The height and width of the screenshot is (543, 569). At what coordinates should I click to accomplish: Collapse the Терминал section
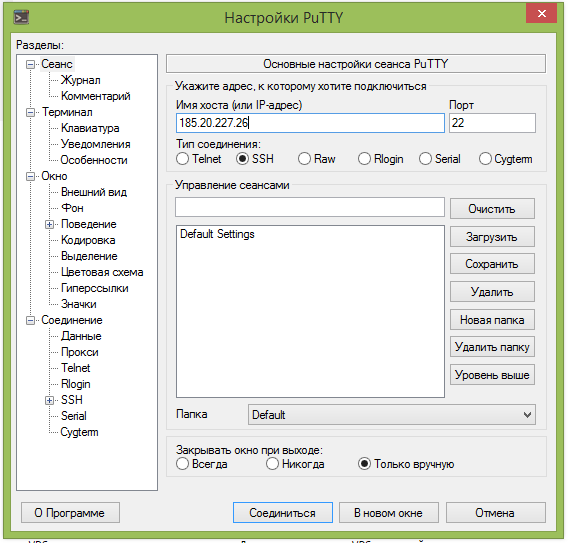(x=30, y=112)
